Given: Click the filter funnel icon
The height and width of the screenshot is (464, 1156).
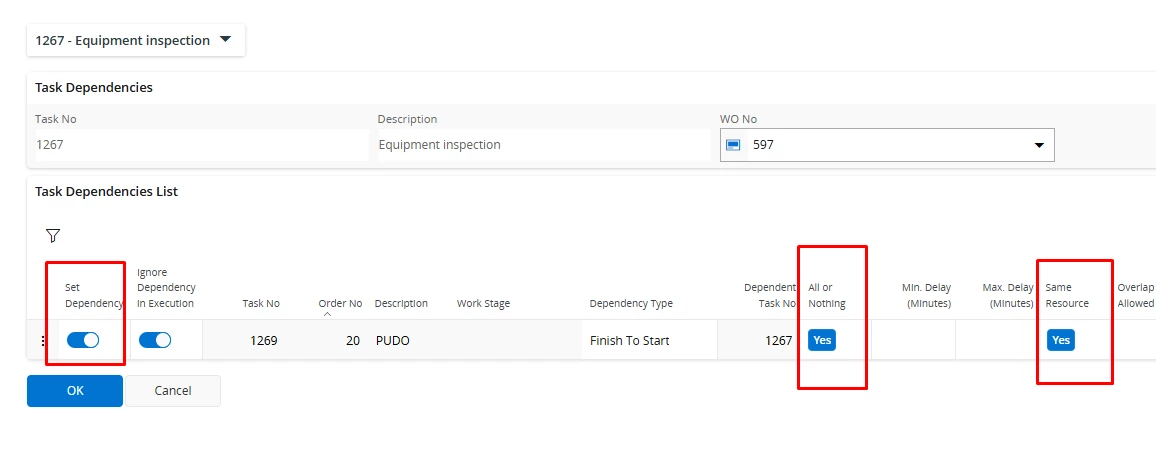Looking at the screenshot, I should click(x=53, y=236).
